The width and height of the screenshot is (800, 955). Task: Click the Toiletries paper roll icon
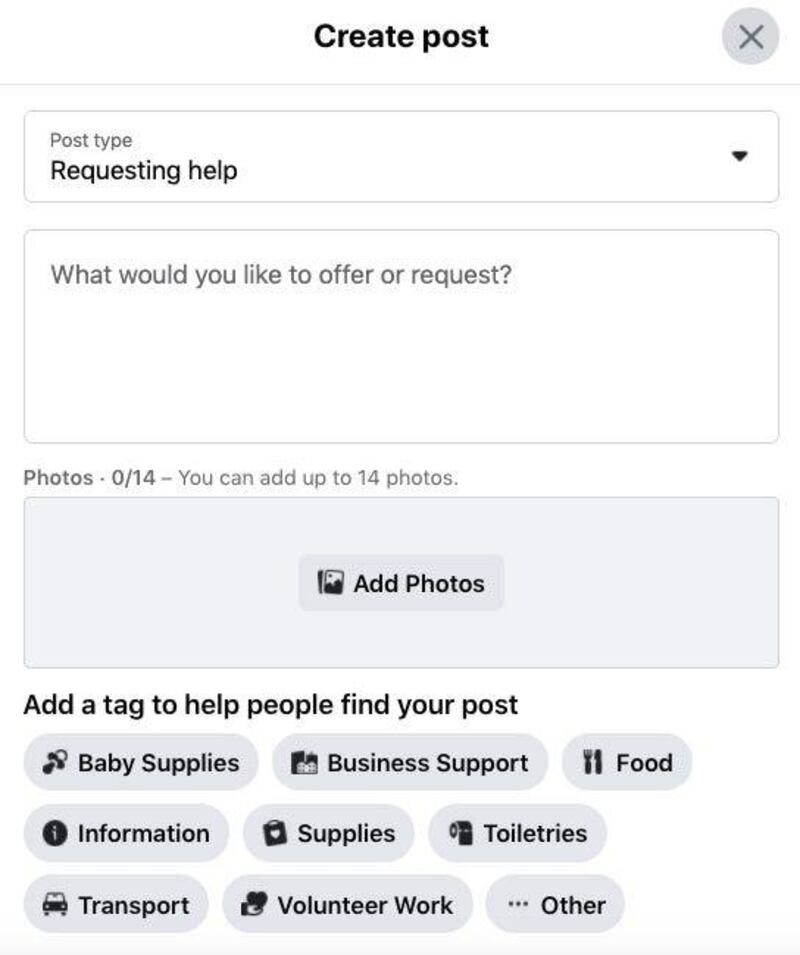(460, 834)
